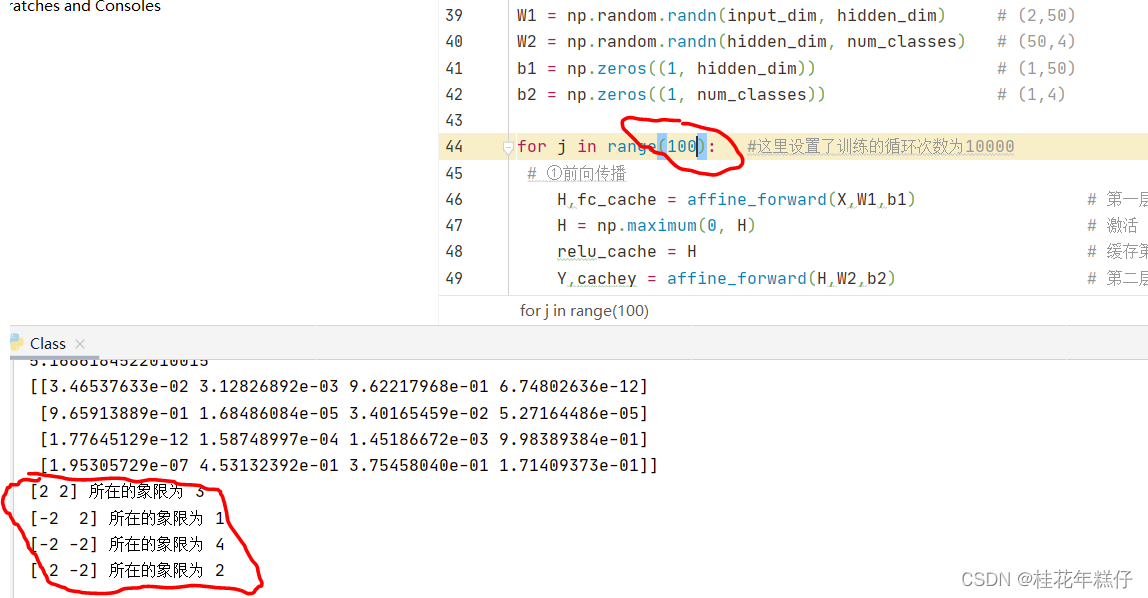Toggle code fold marker on line 44

click(508, 148)
